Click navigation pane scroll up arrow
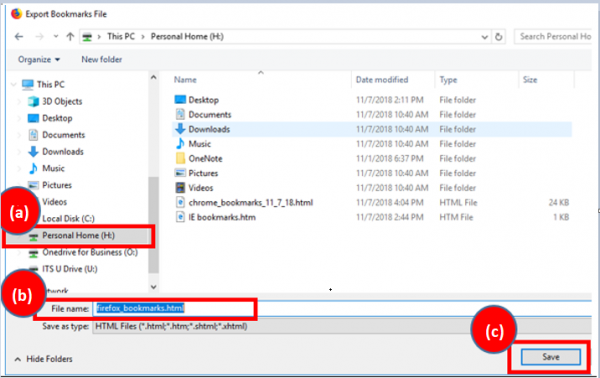Viewport: 600px width, 378px height. [x=153, y=78]
